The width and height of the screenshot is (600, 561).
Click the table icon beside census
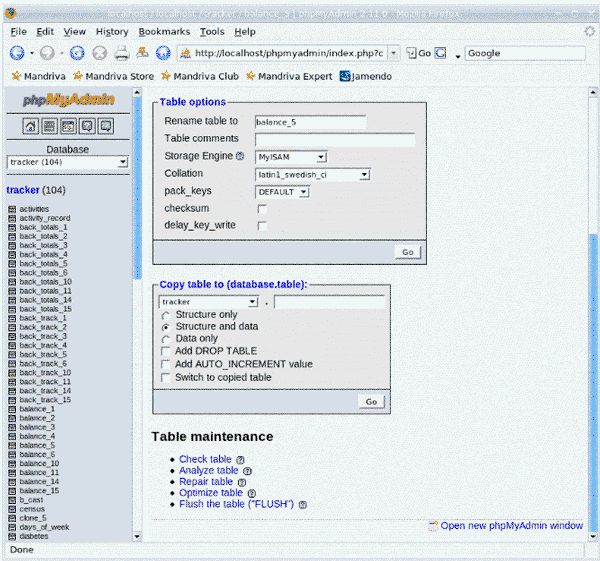pyautogui.click(x=12, y=509)
